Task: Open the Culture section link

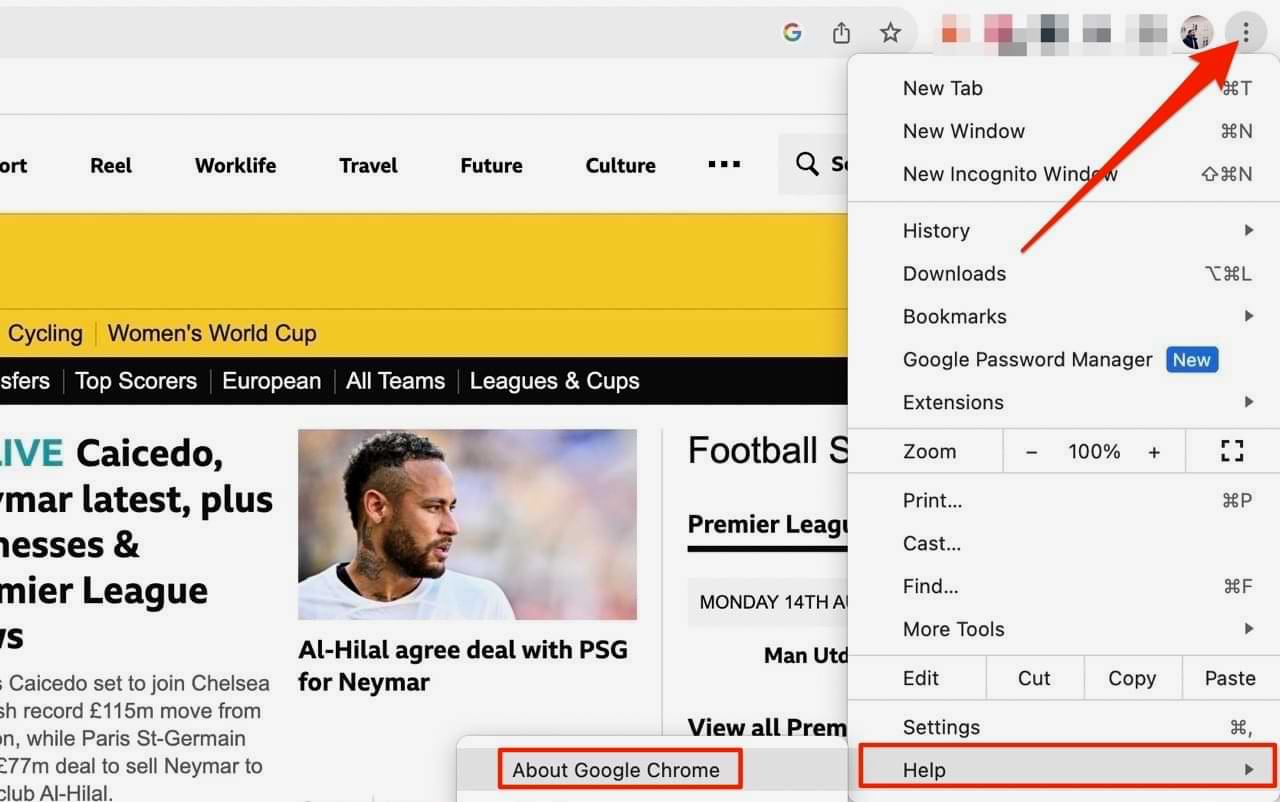Action: (x=620, y=165)
